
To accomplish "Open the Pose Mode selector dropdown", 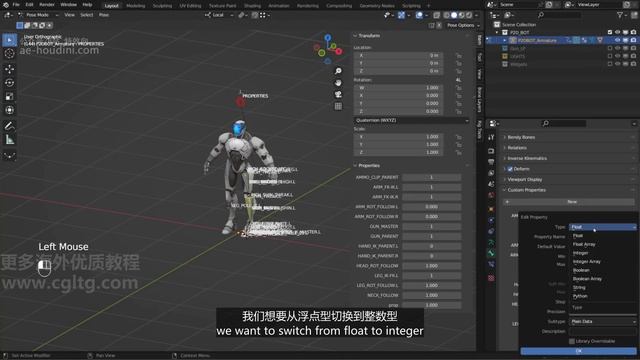I will 38,15.
